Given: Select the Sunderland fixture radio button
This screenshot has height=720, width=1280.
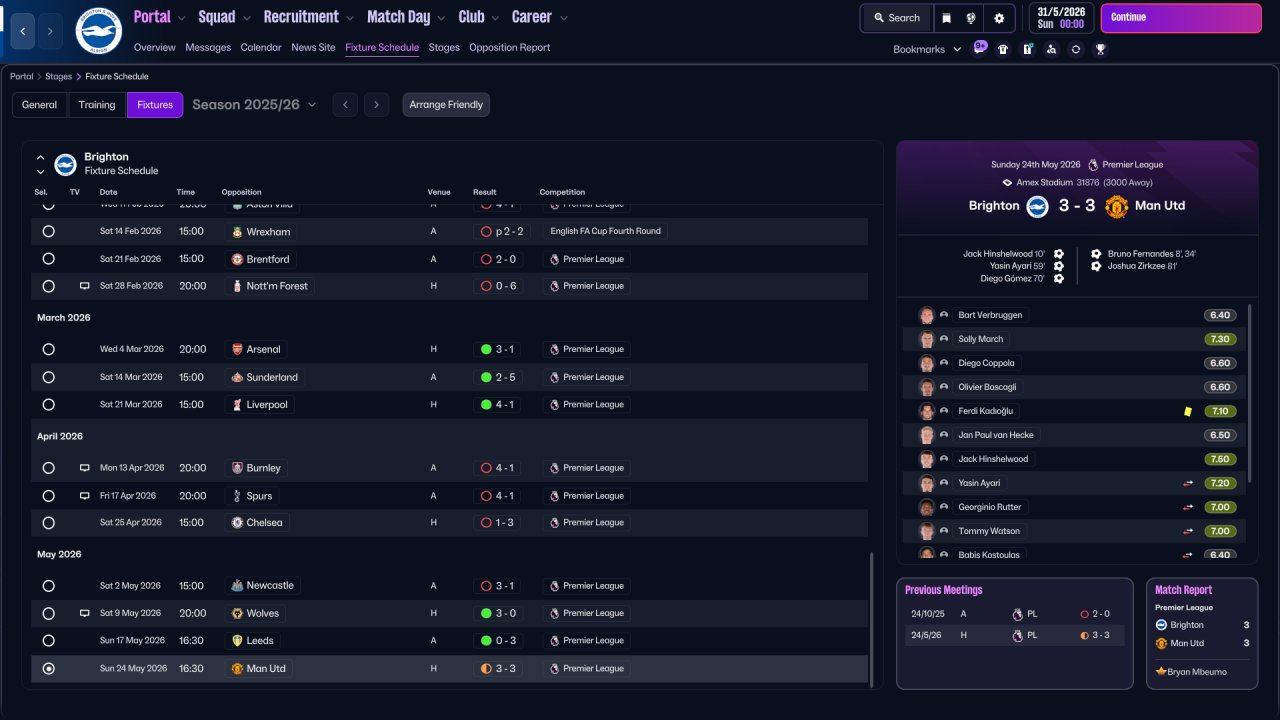Looking at the screenshot, I should pos(48,377).
